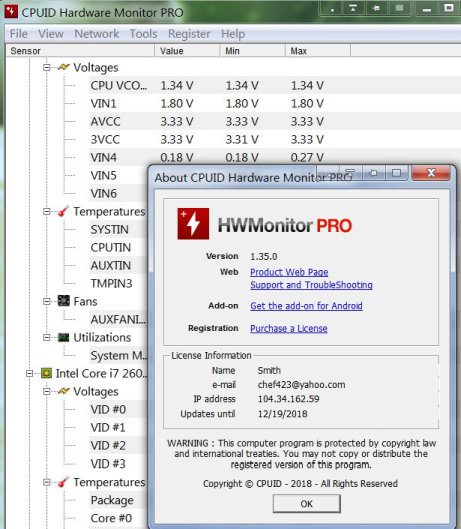Select the VIN6 sensor row
The height and width of the screenshot is (529, 461).
(119, 193)
